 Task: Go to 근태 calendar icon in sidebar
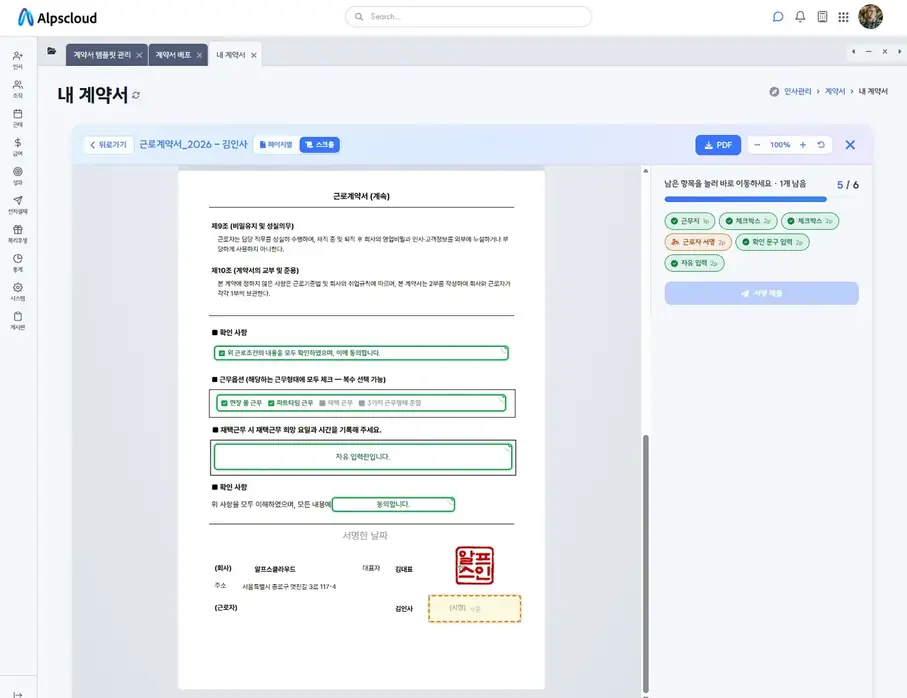click(x=18, y=117)
